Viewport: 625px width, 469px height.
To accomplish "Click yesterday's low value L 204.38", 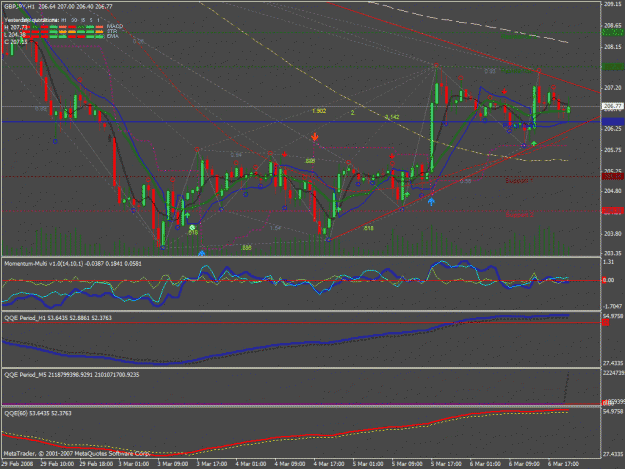I will tap(16, 34).
